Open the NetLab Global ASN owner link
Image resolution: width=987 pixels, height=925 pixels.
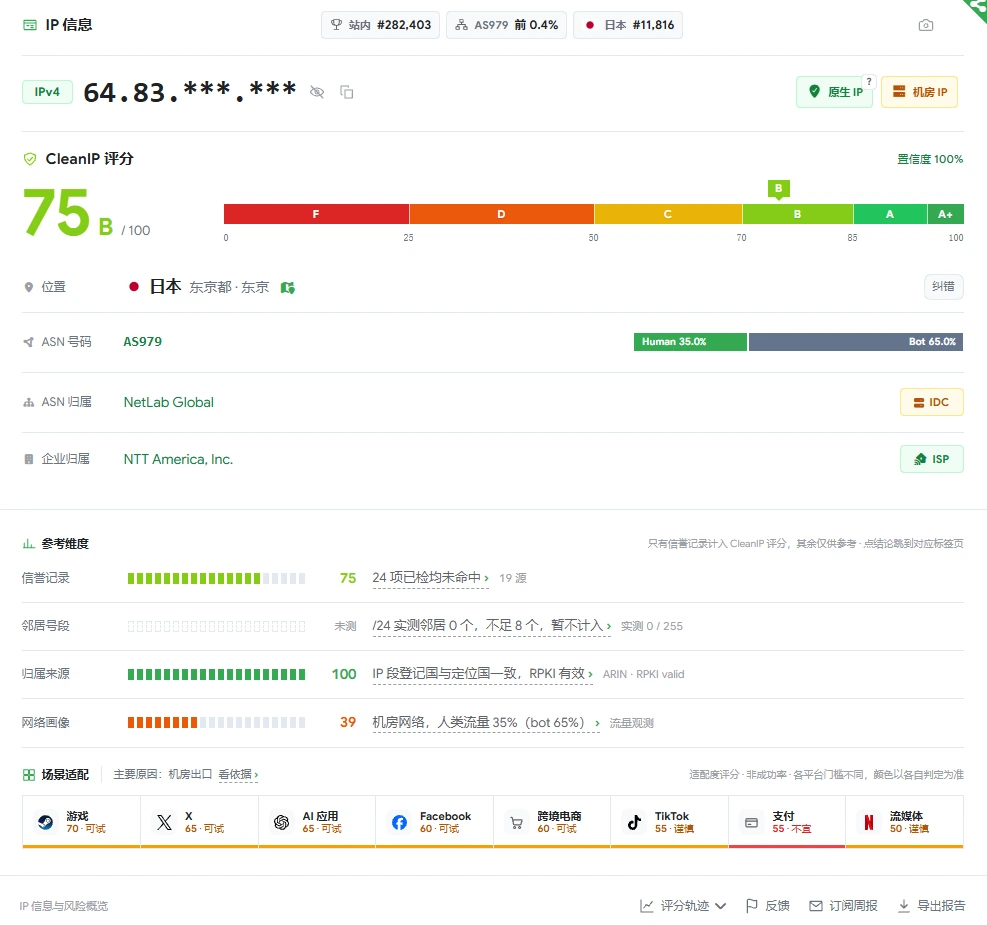[x=169, y=402]
